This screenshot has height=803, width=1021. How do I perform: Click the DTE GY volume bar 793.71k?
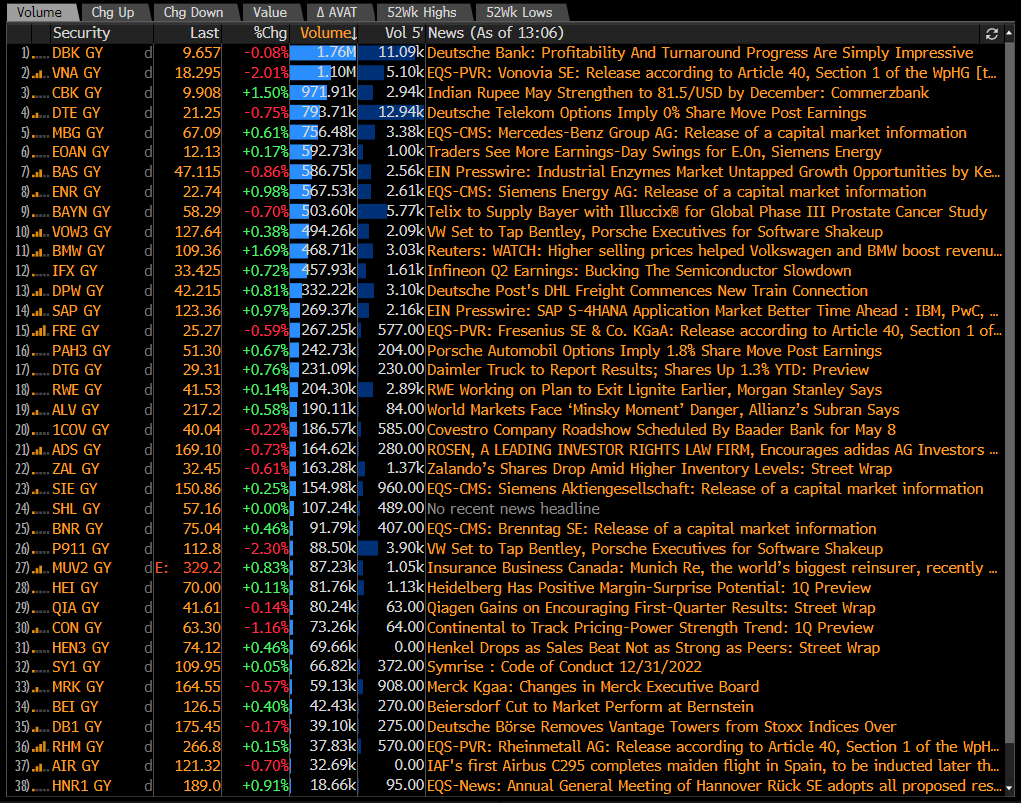click(x=324, y=113)
